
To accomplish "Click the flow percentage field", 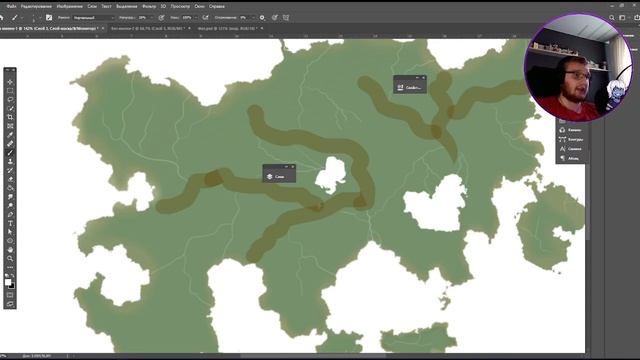I will pos(187,18).
